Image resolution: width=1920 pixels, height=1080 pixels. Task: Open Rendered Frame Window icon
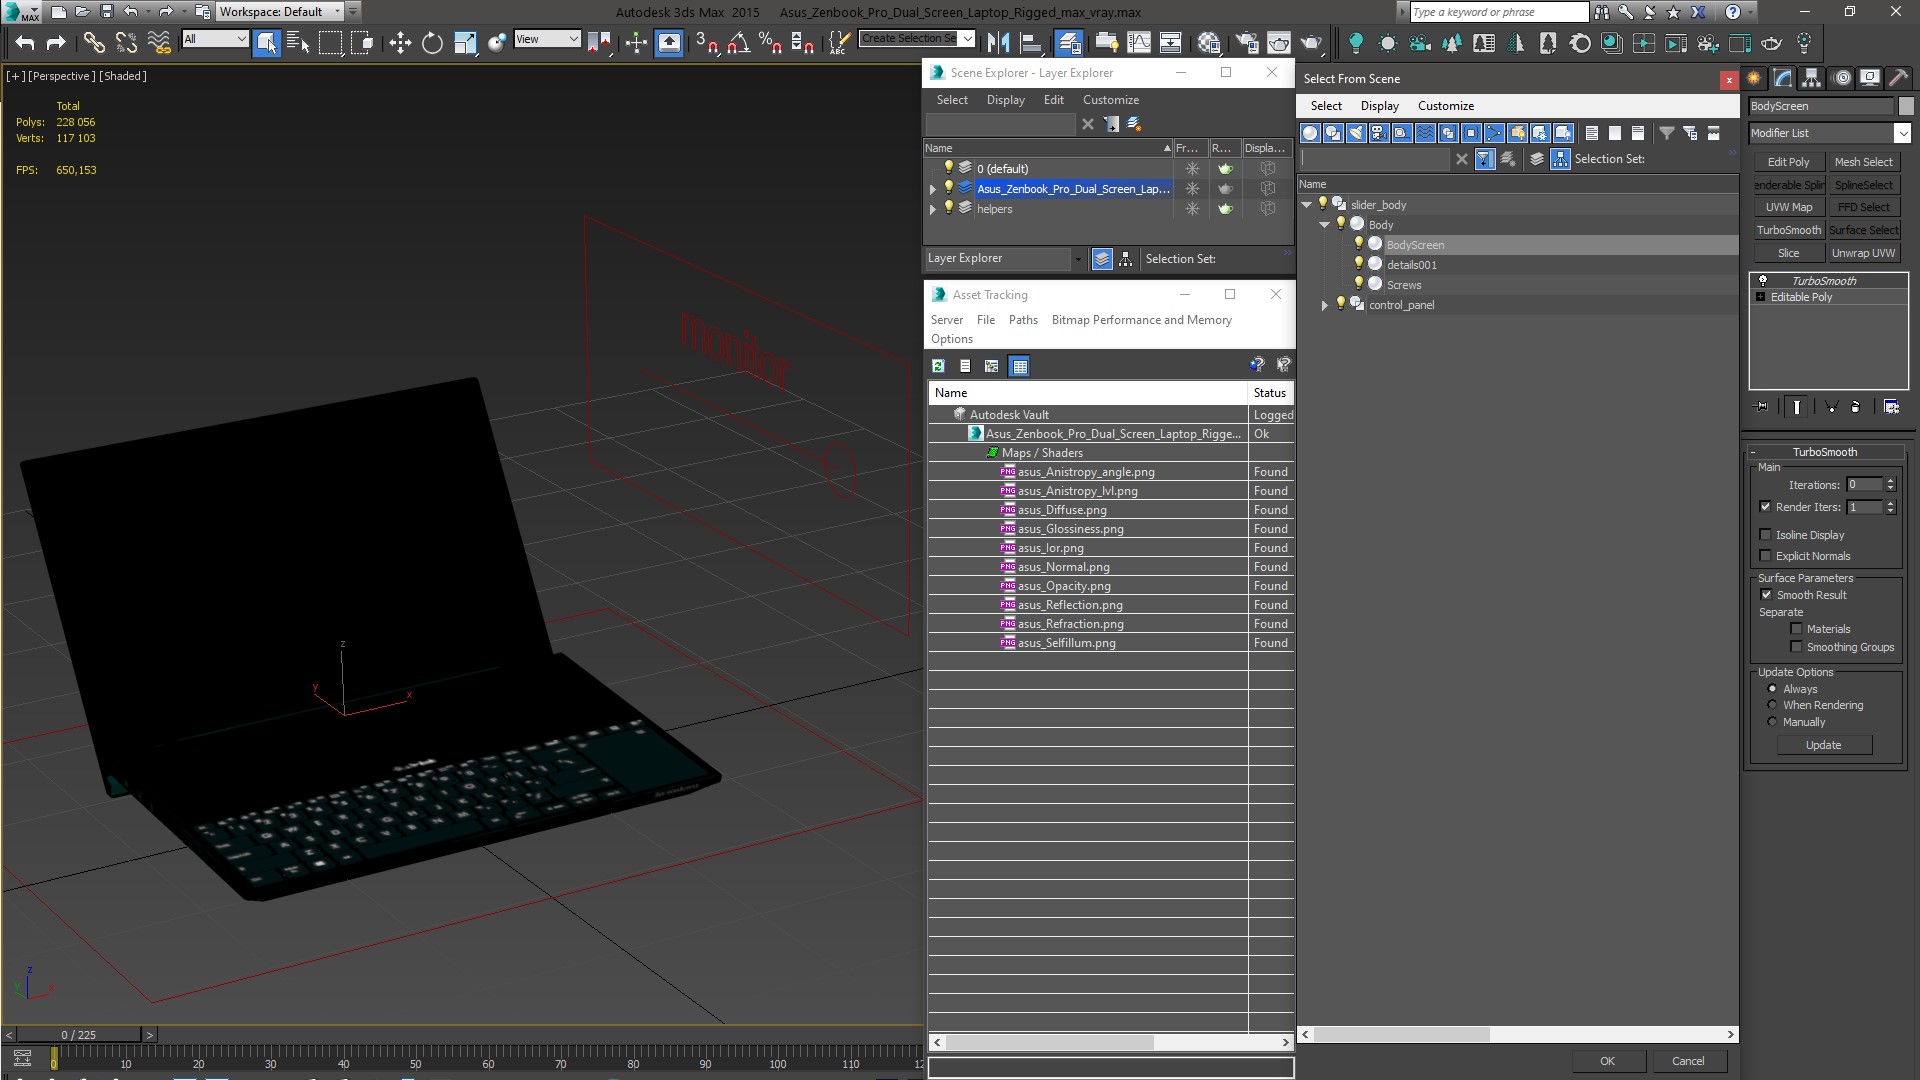(x=1279, y=42)
